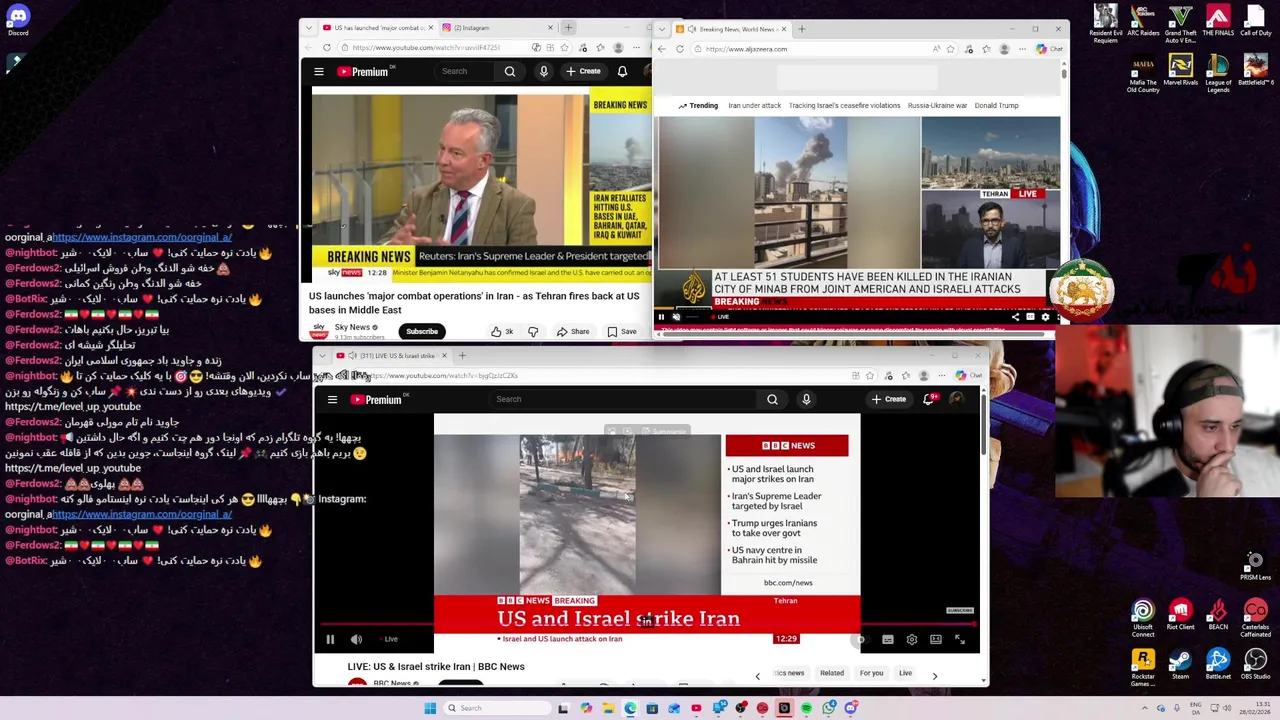Screen dimensions: 1280x720
Task: Select the For you chip
Action: pyautogui.click(x=871, y=673)
